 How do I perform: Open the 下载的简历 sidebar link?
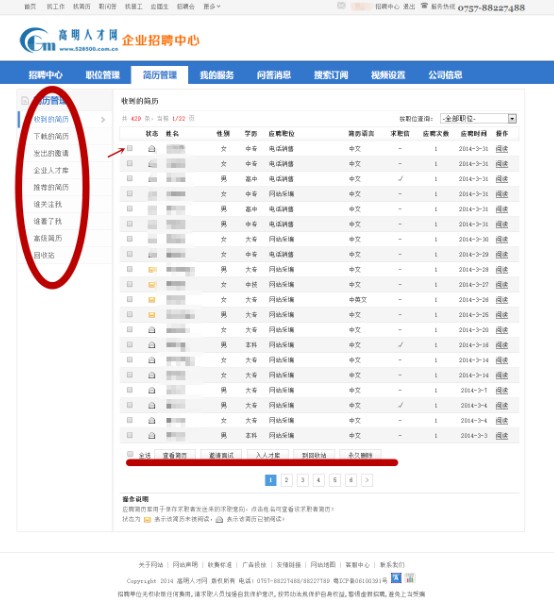(51, 137)
